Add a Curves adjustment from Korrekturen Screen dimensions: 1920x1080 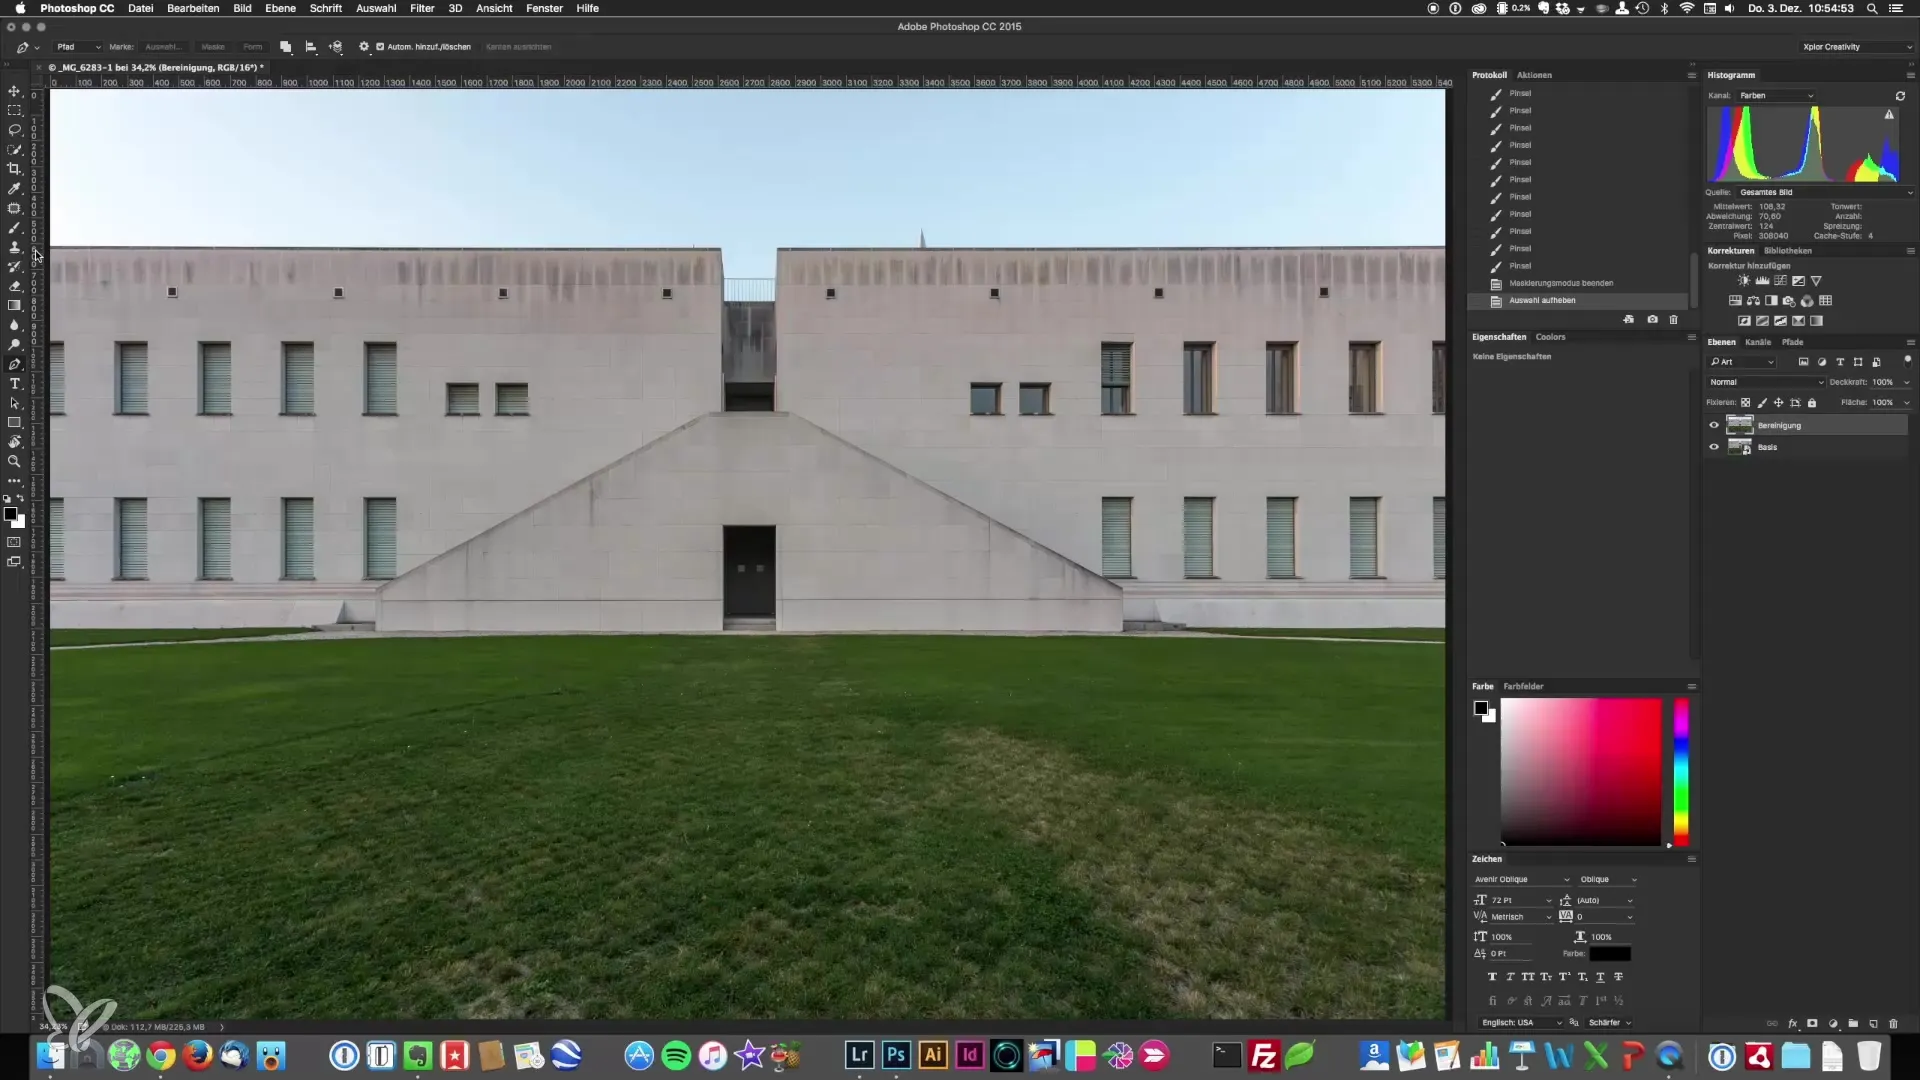1780,280
